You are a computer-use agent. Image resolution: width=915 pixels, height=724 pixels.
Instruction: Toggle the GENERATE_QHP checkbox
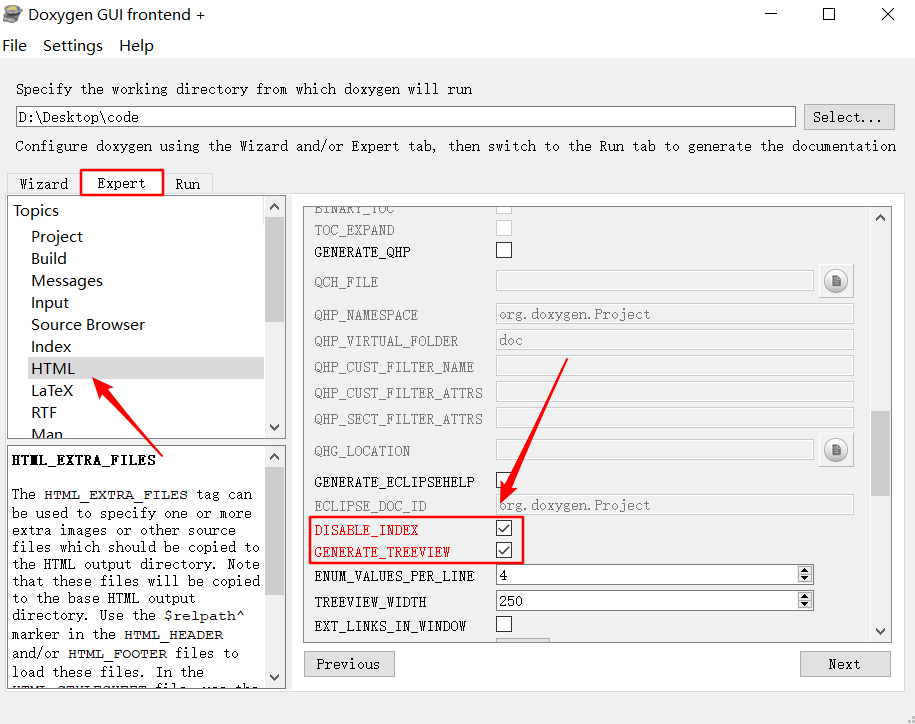pos(504,250)
